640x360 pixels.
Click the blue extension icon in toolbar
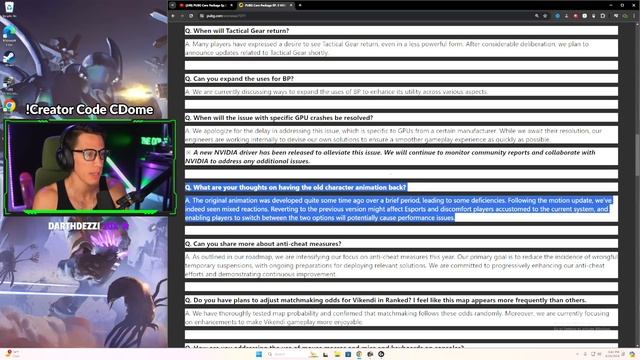pyautogui.click(x=557, y=16)
